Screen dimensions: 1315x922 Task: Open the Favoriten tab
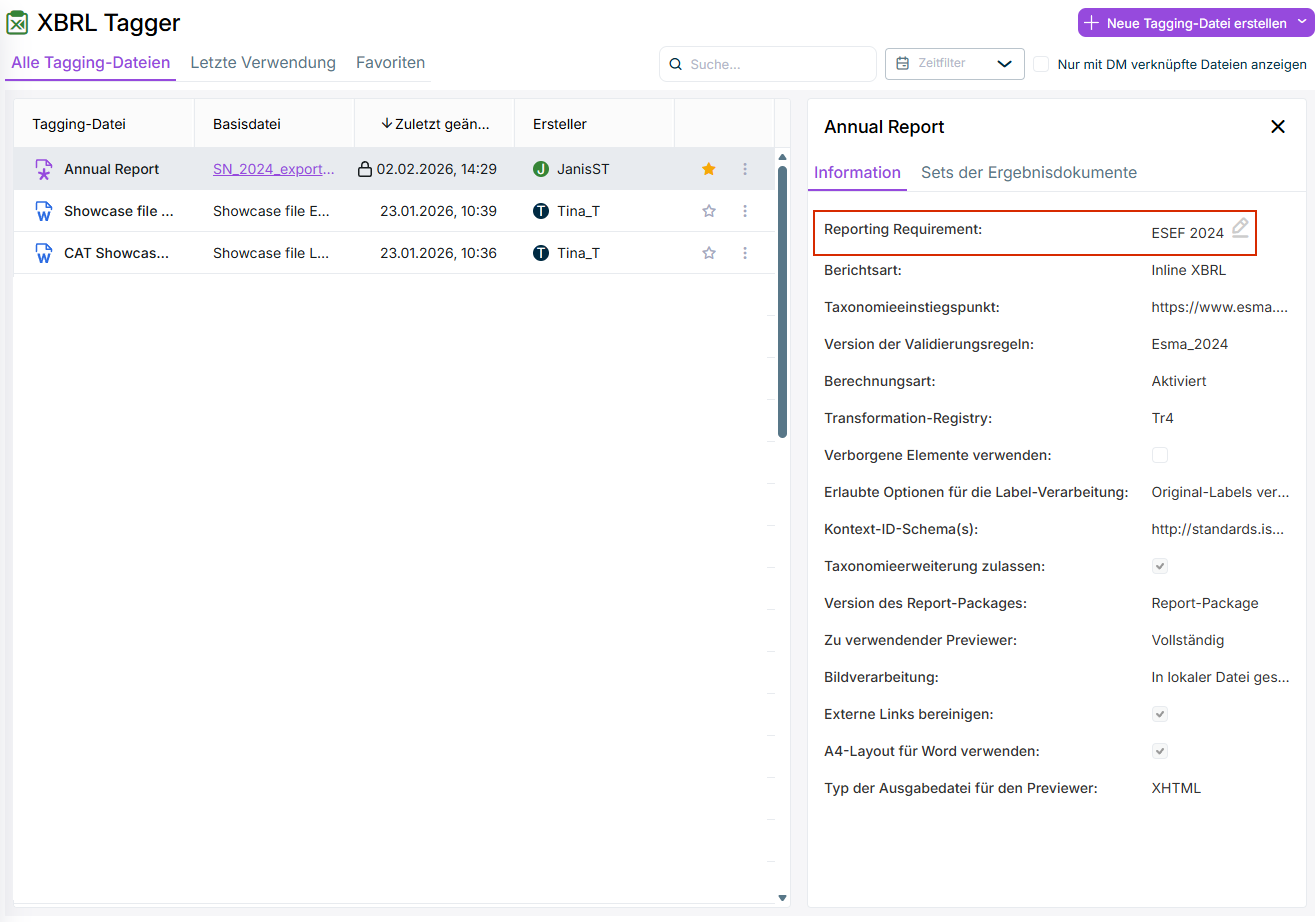click(391, 63)
